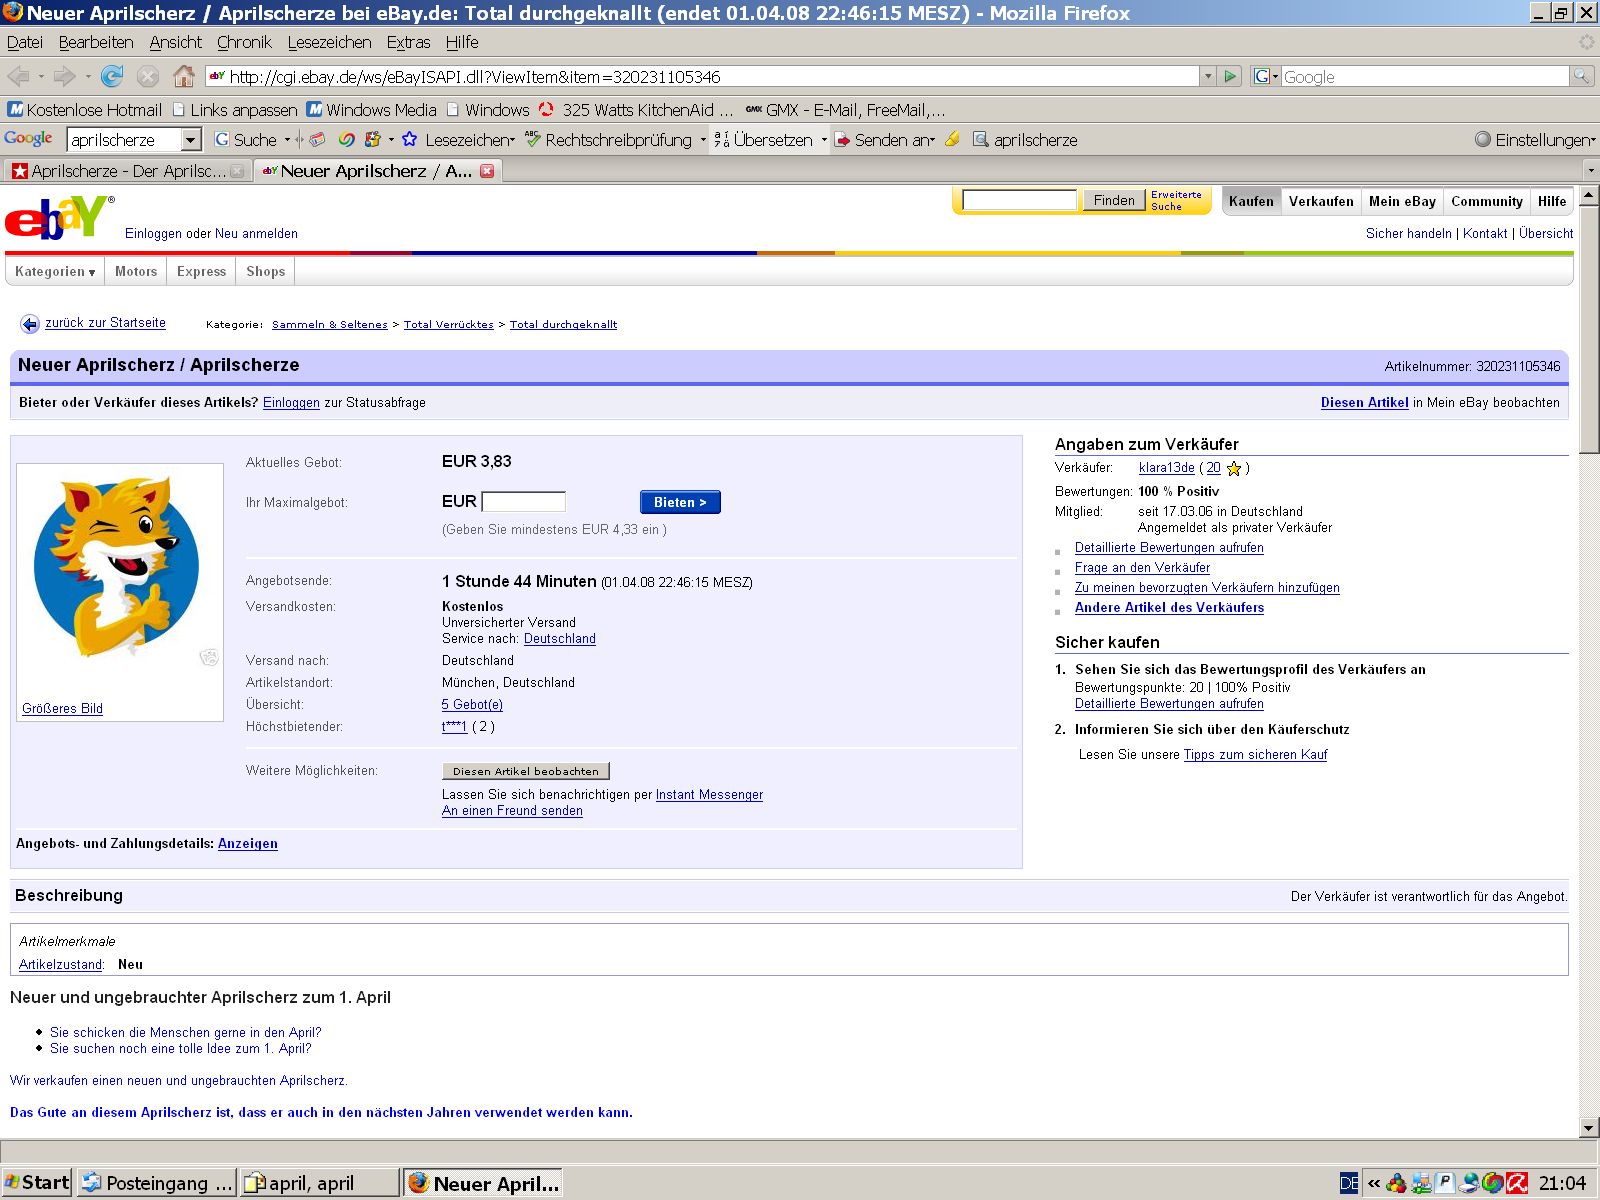Click the Start button on taskbar

coord(37,1183)
